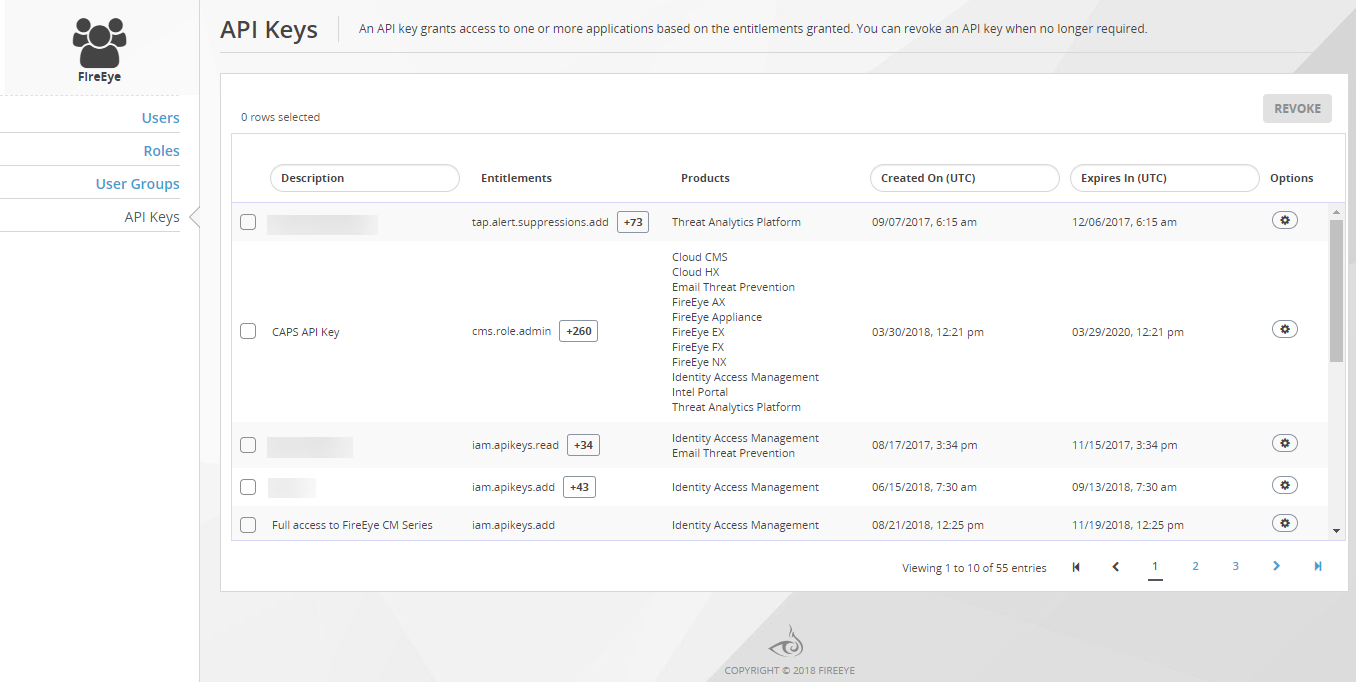Click 0 rows selected status text
Viewport: 1356px width, 682px height.
pyautogui.click(x=280, y=117)
